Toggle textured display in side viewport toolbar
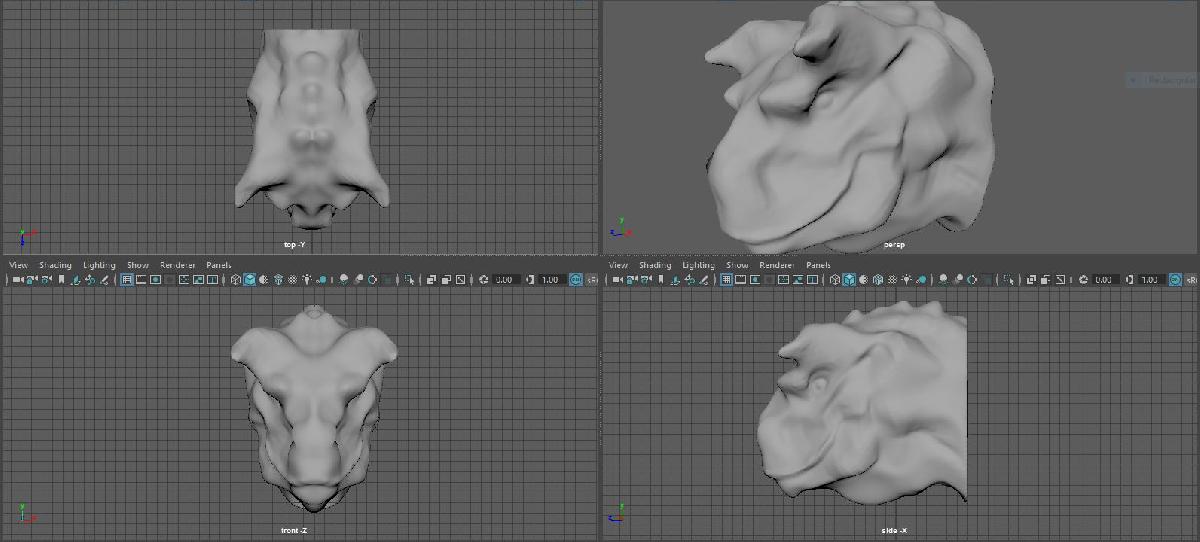 tap(893, 279)
